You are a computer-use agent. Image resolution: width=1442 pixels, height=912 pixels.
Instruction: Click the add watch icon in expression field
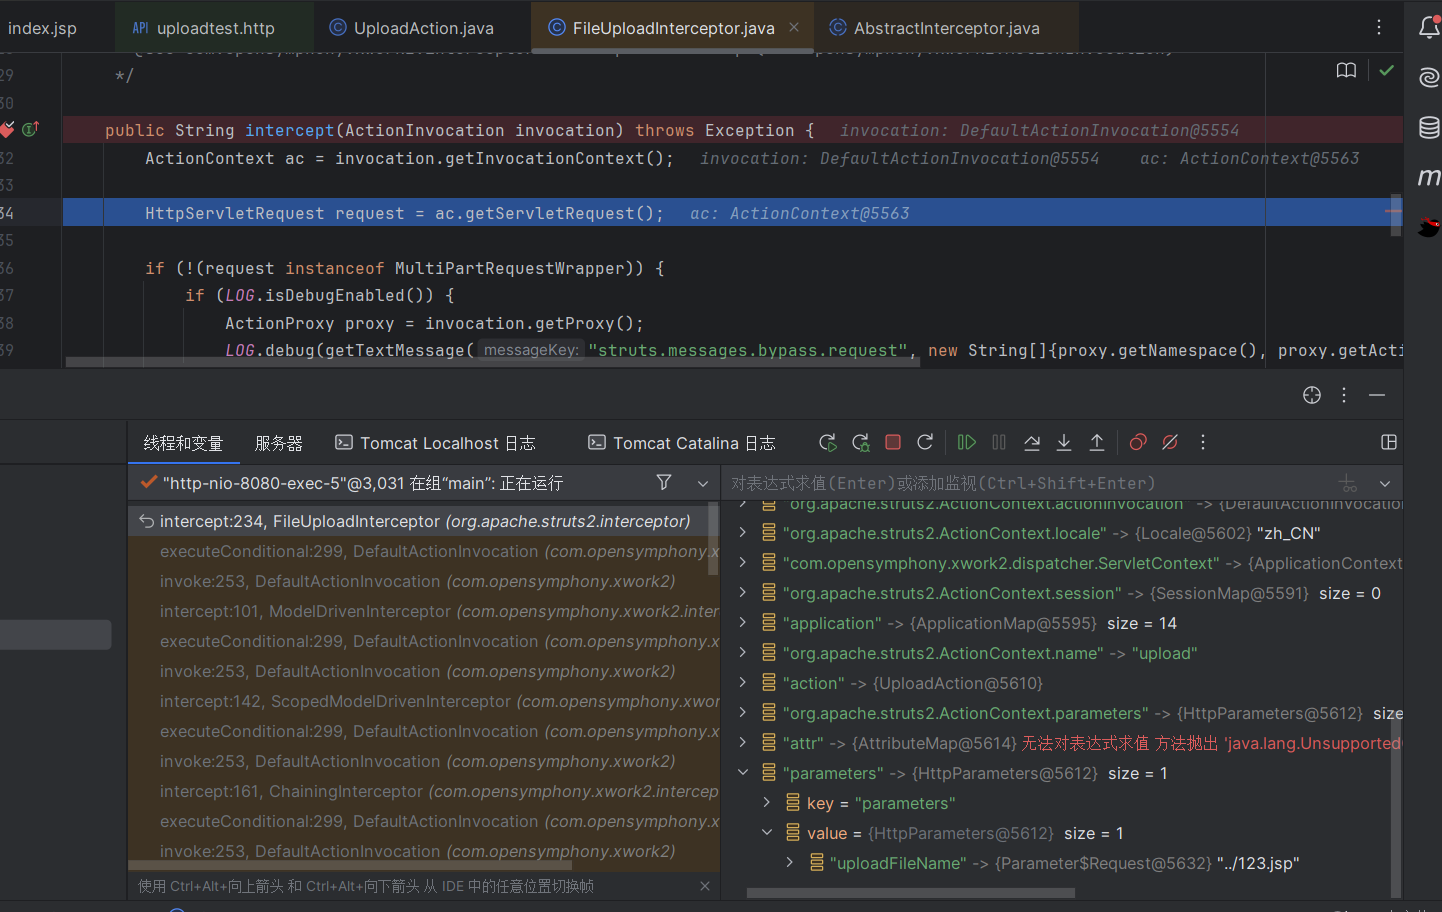coord(1348,483)
